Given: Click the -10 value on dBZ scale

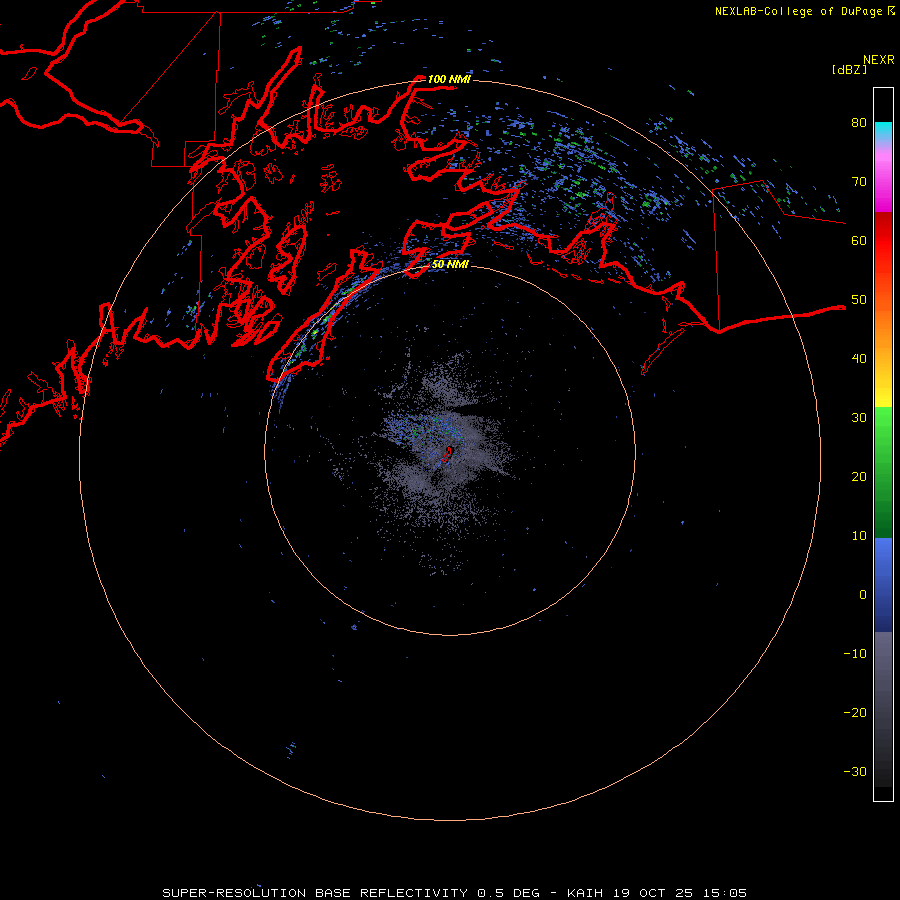Looking at the screenshot, I should [x=855, y=654].
